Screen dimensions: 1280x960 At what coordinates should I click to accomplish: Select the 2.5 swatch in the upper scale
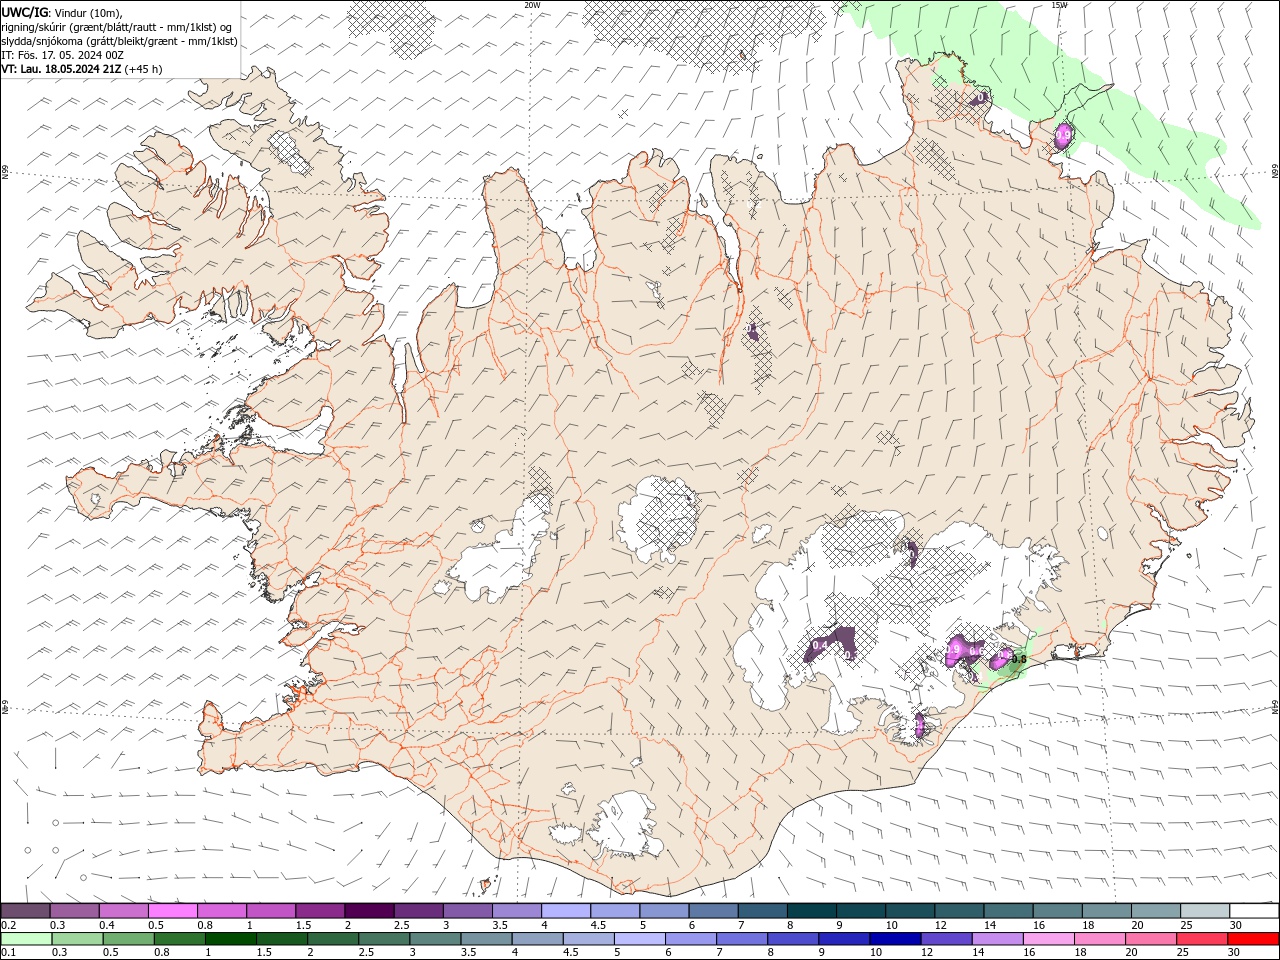tap(418, 910)
